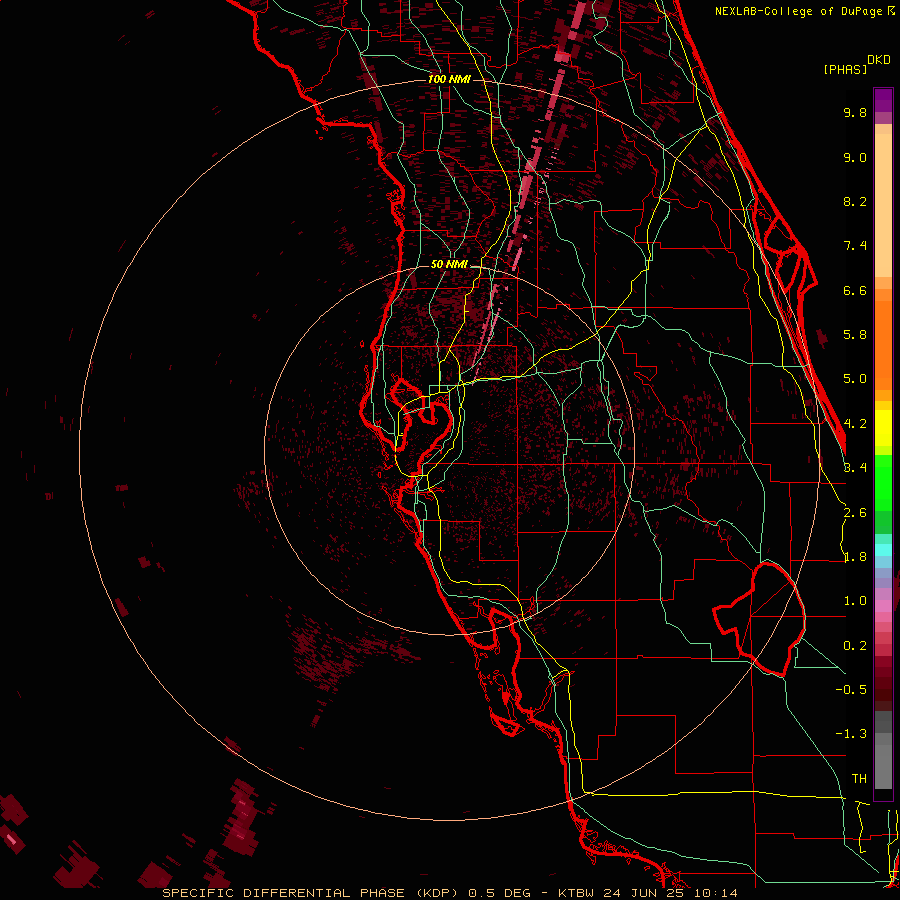Screen dimensions: 900x900
Task: Click the 9.0 value on color scale
Action: click(855, 157)
